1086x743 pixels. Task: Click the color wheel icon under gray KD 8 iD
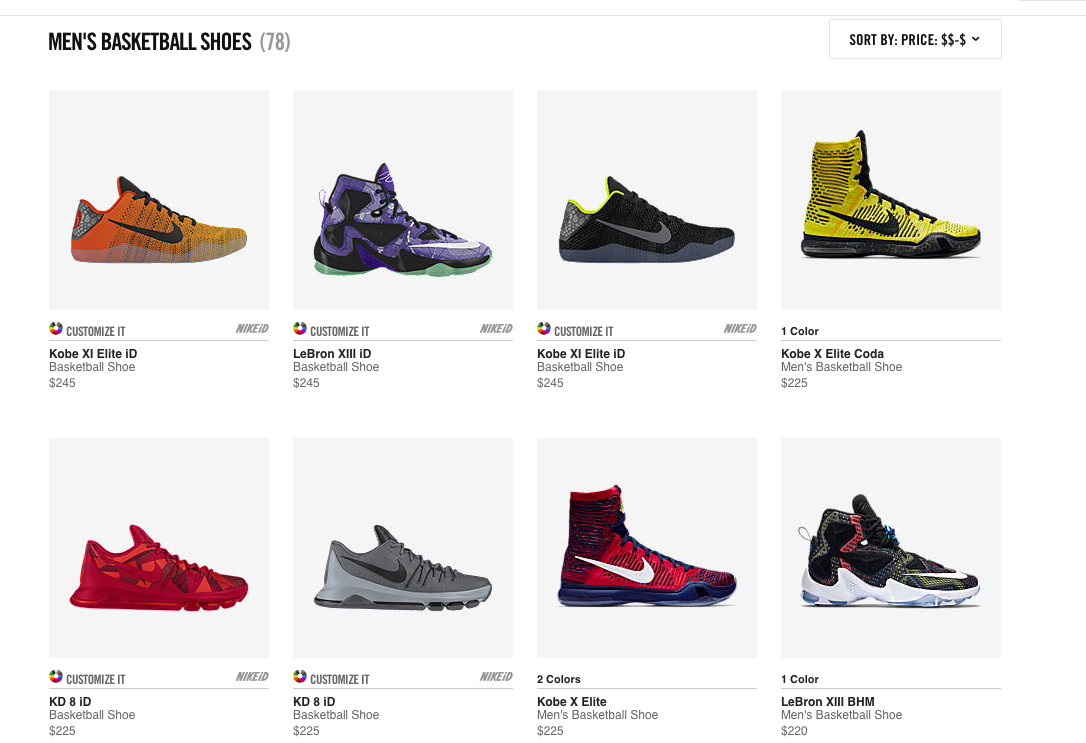300,677
